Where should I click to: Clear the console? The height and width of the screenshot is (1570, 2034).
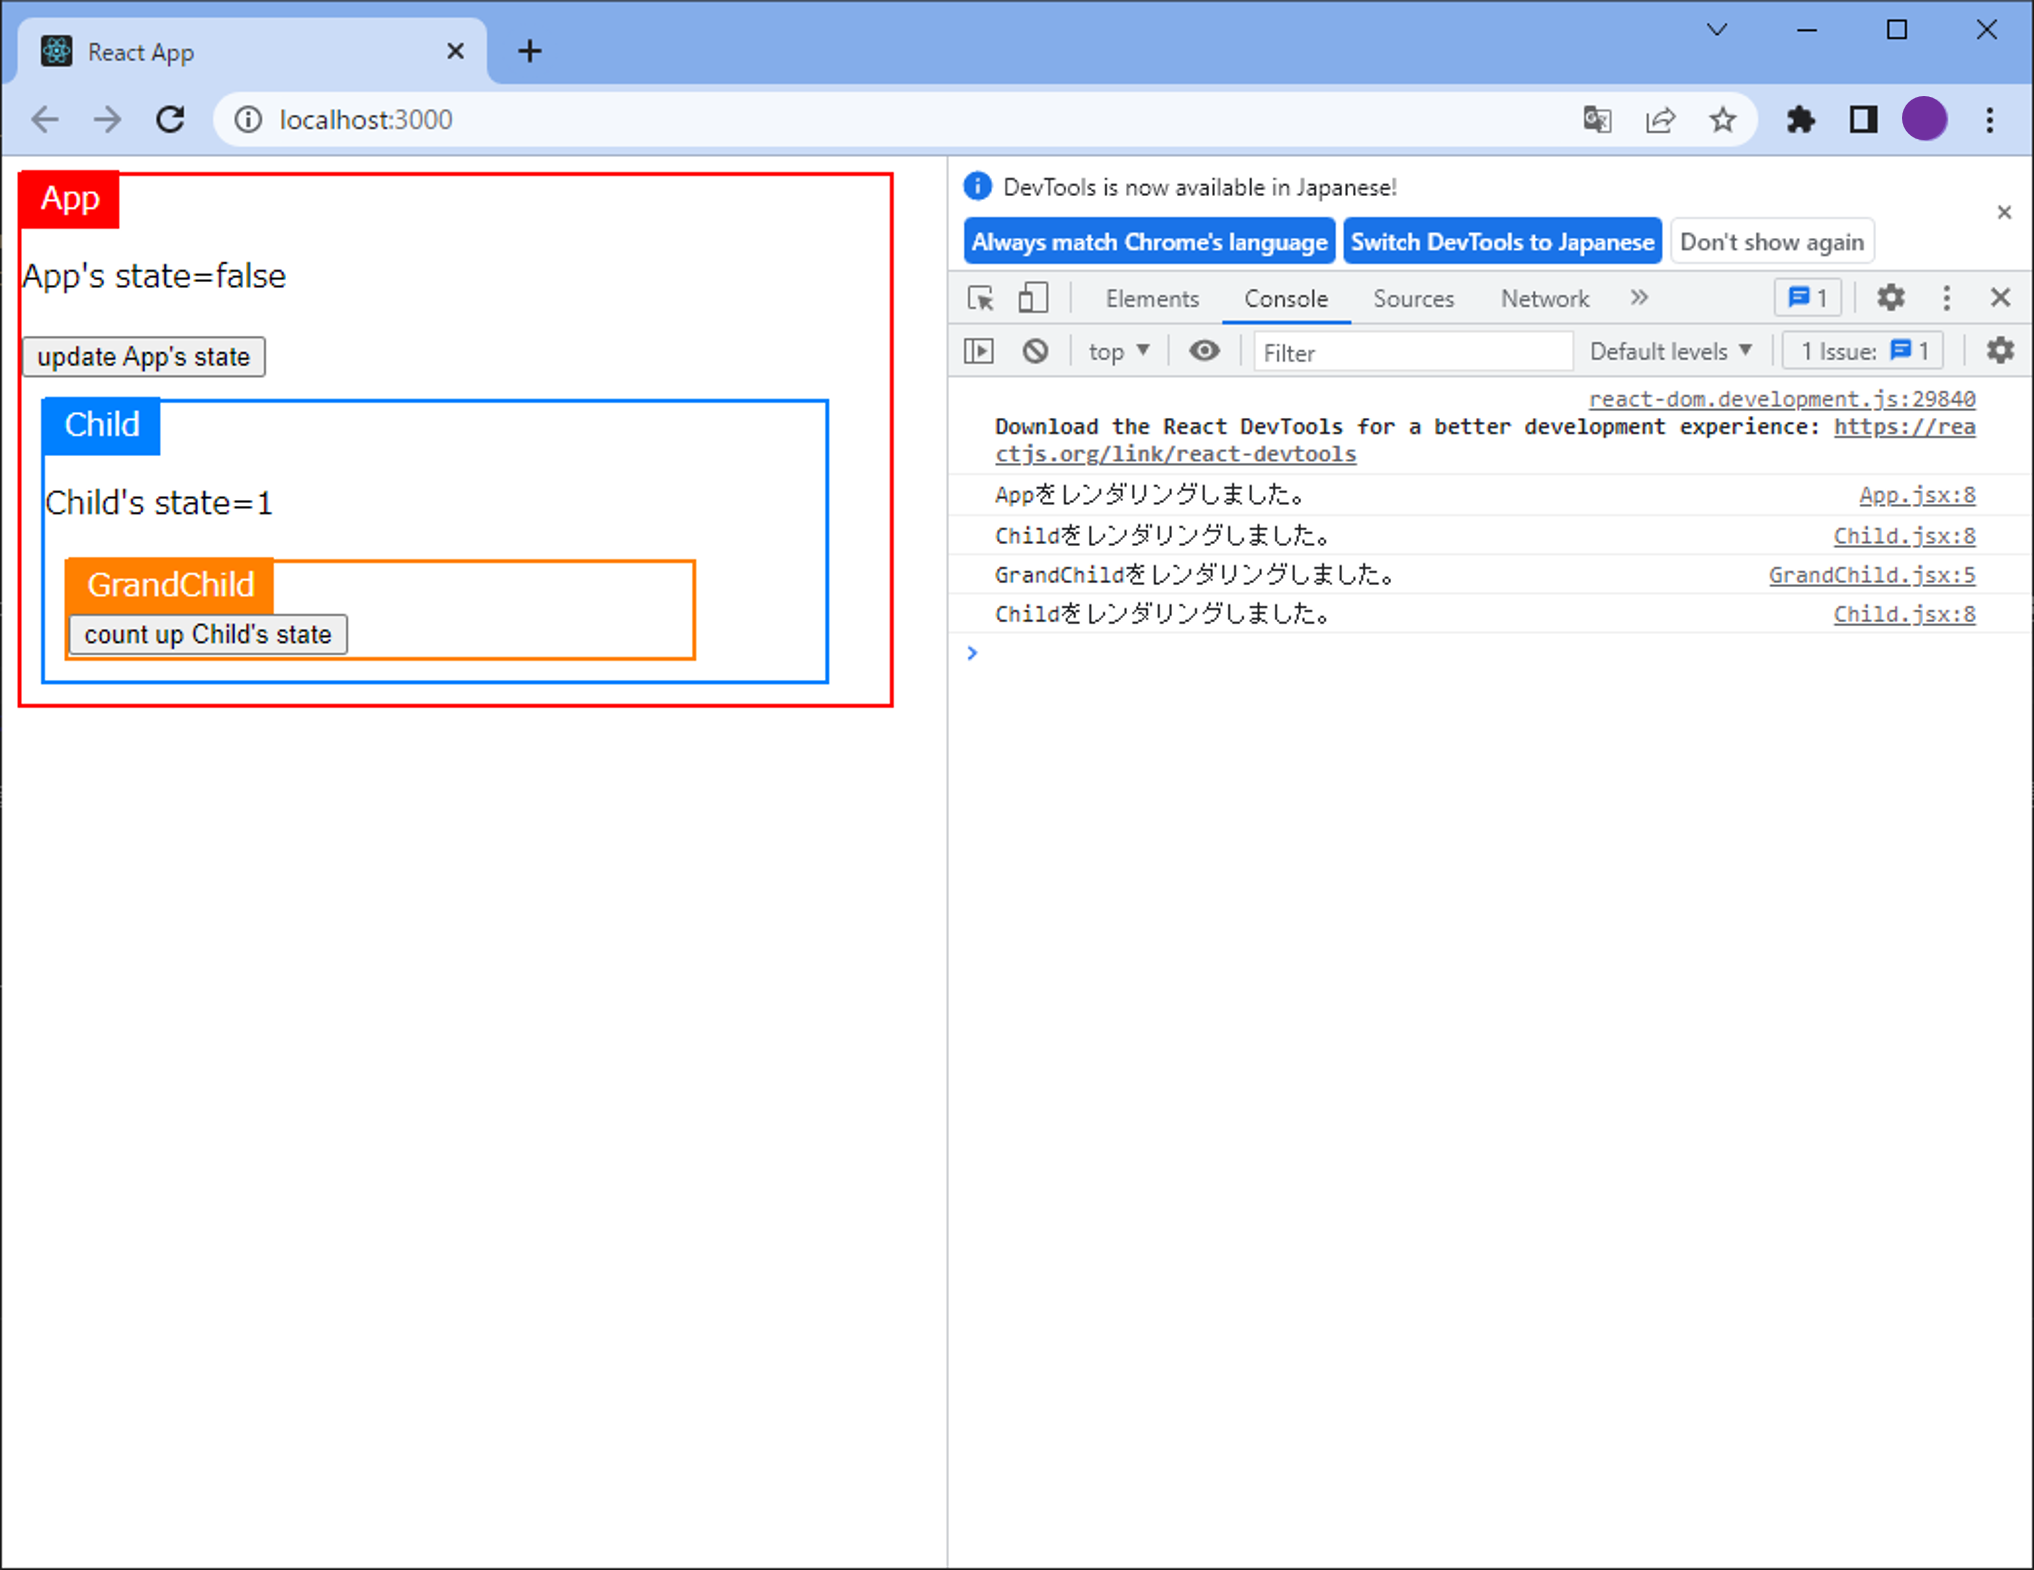click(x=1035, y=352)
